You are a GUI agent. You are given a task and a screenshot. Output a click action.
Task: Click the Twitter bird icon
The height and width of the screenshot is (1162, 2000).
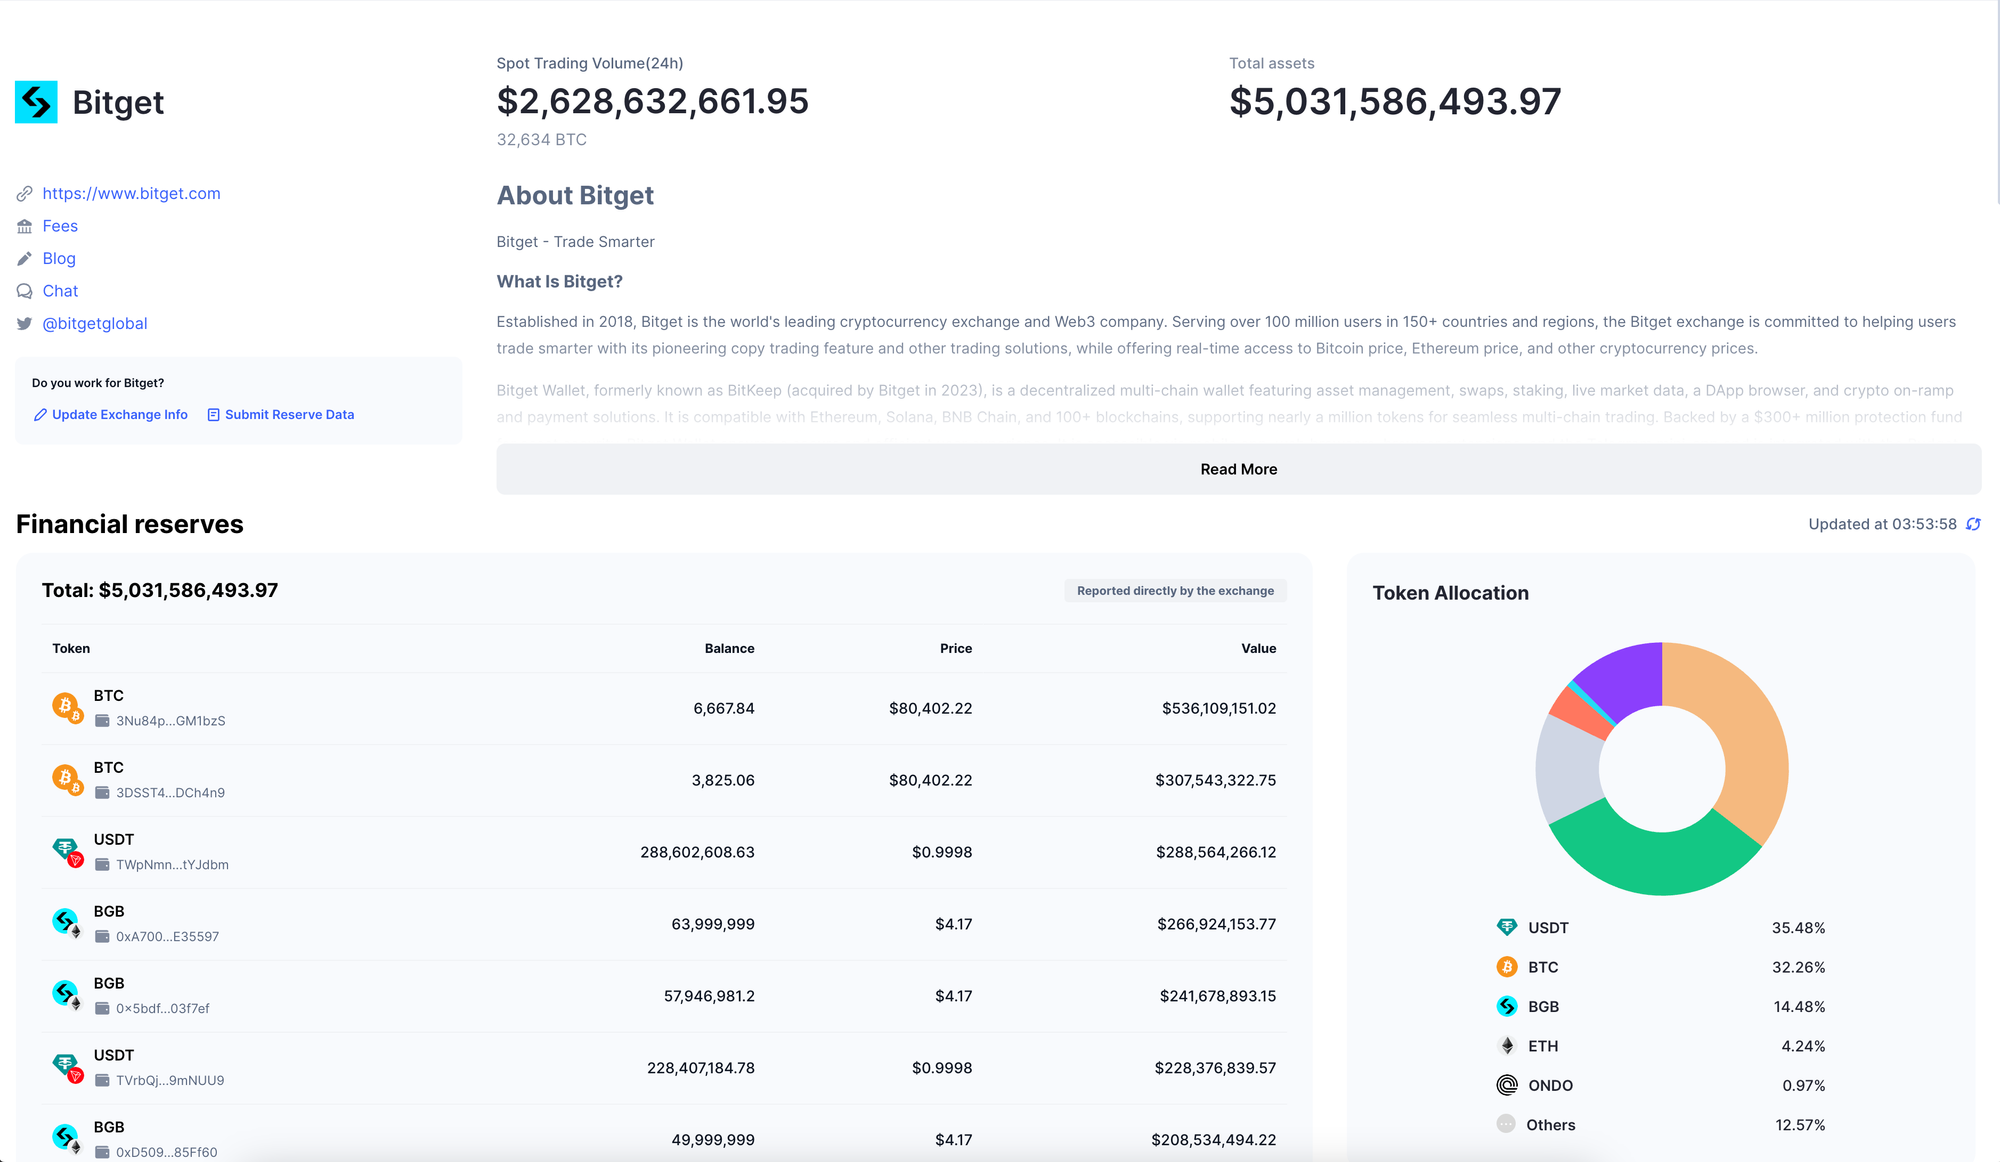tap(24, 324)
